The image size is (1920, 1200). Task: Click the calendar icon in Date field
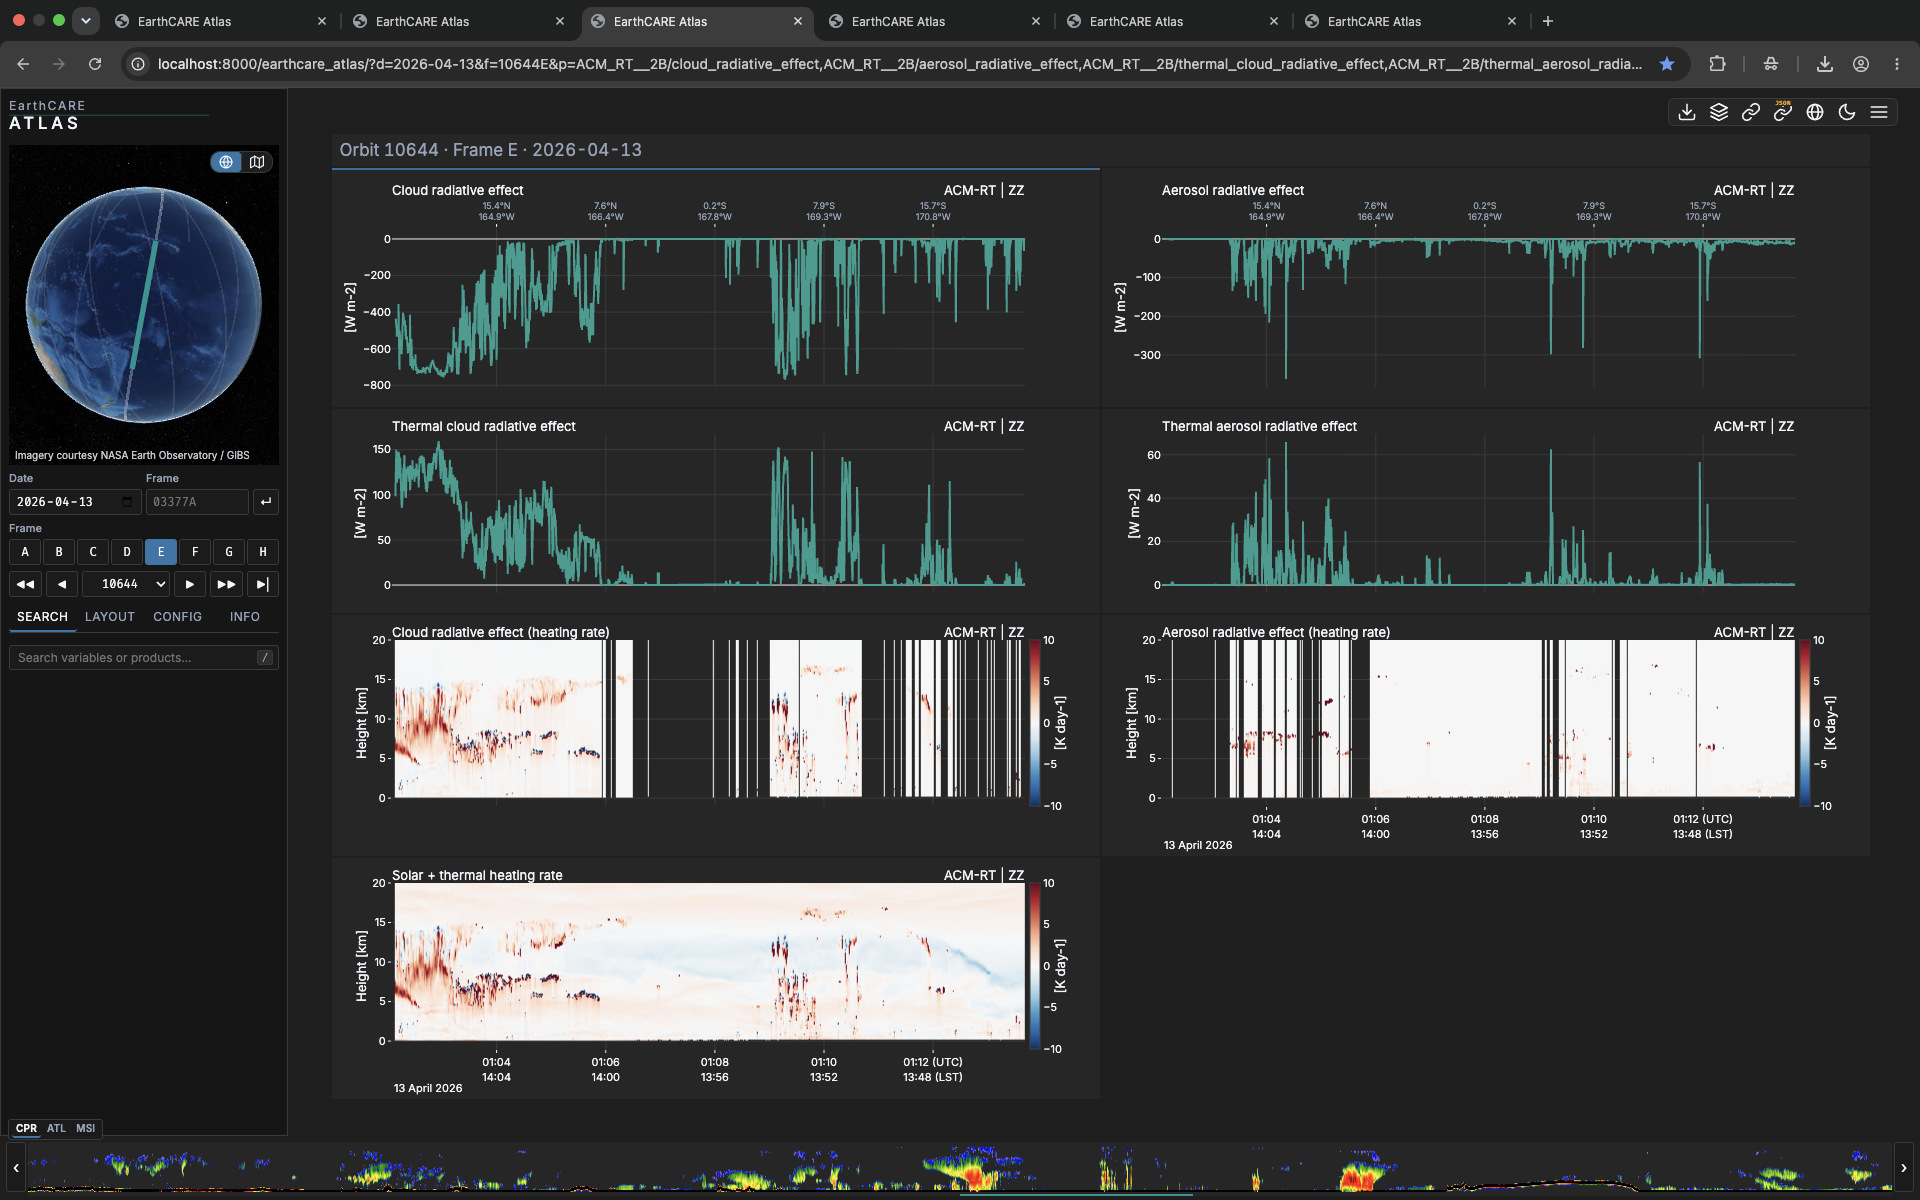(x=127, y=502)
